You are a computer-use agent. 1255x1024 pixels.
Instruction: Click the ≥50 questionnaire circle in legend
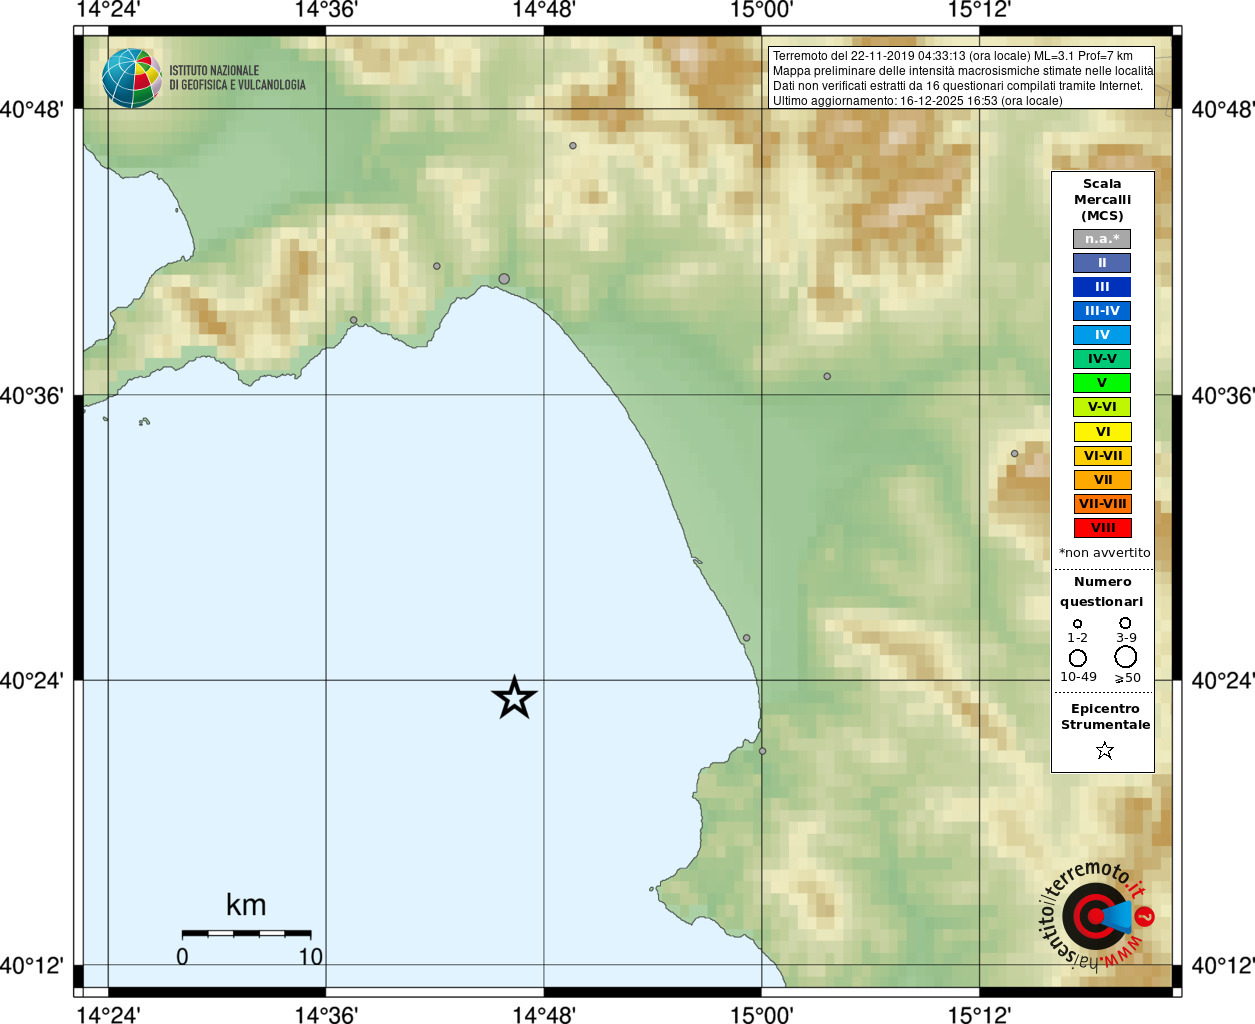(1126, 657)
